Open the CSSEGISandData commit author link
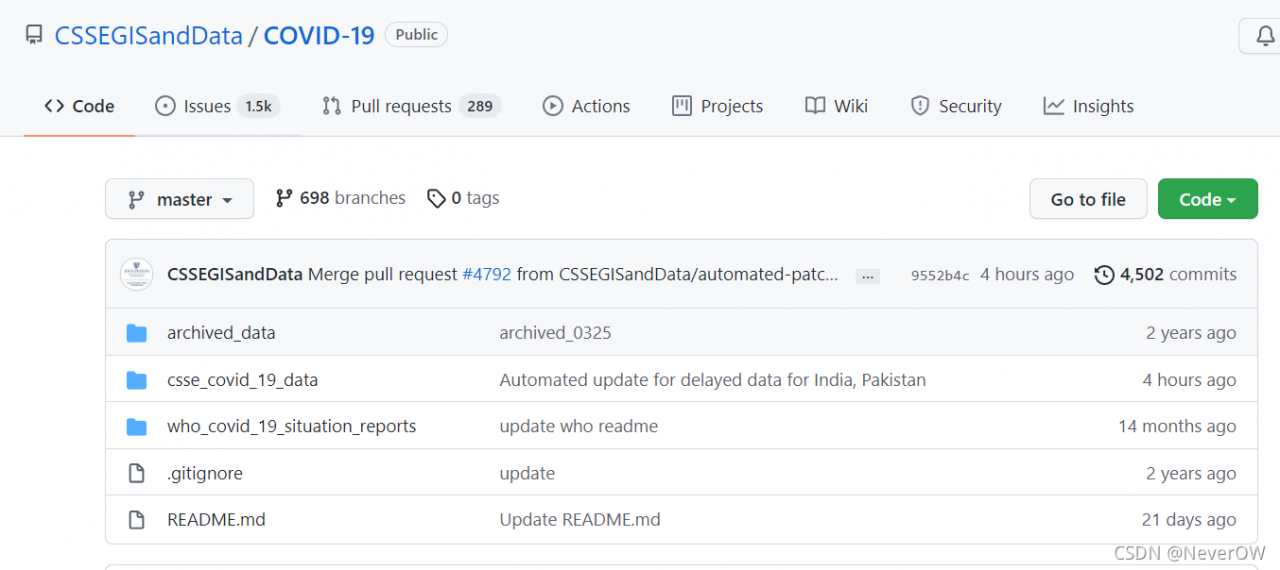Viewport: 1280px width, 570px height. [x=235, y=274]
